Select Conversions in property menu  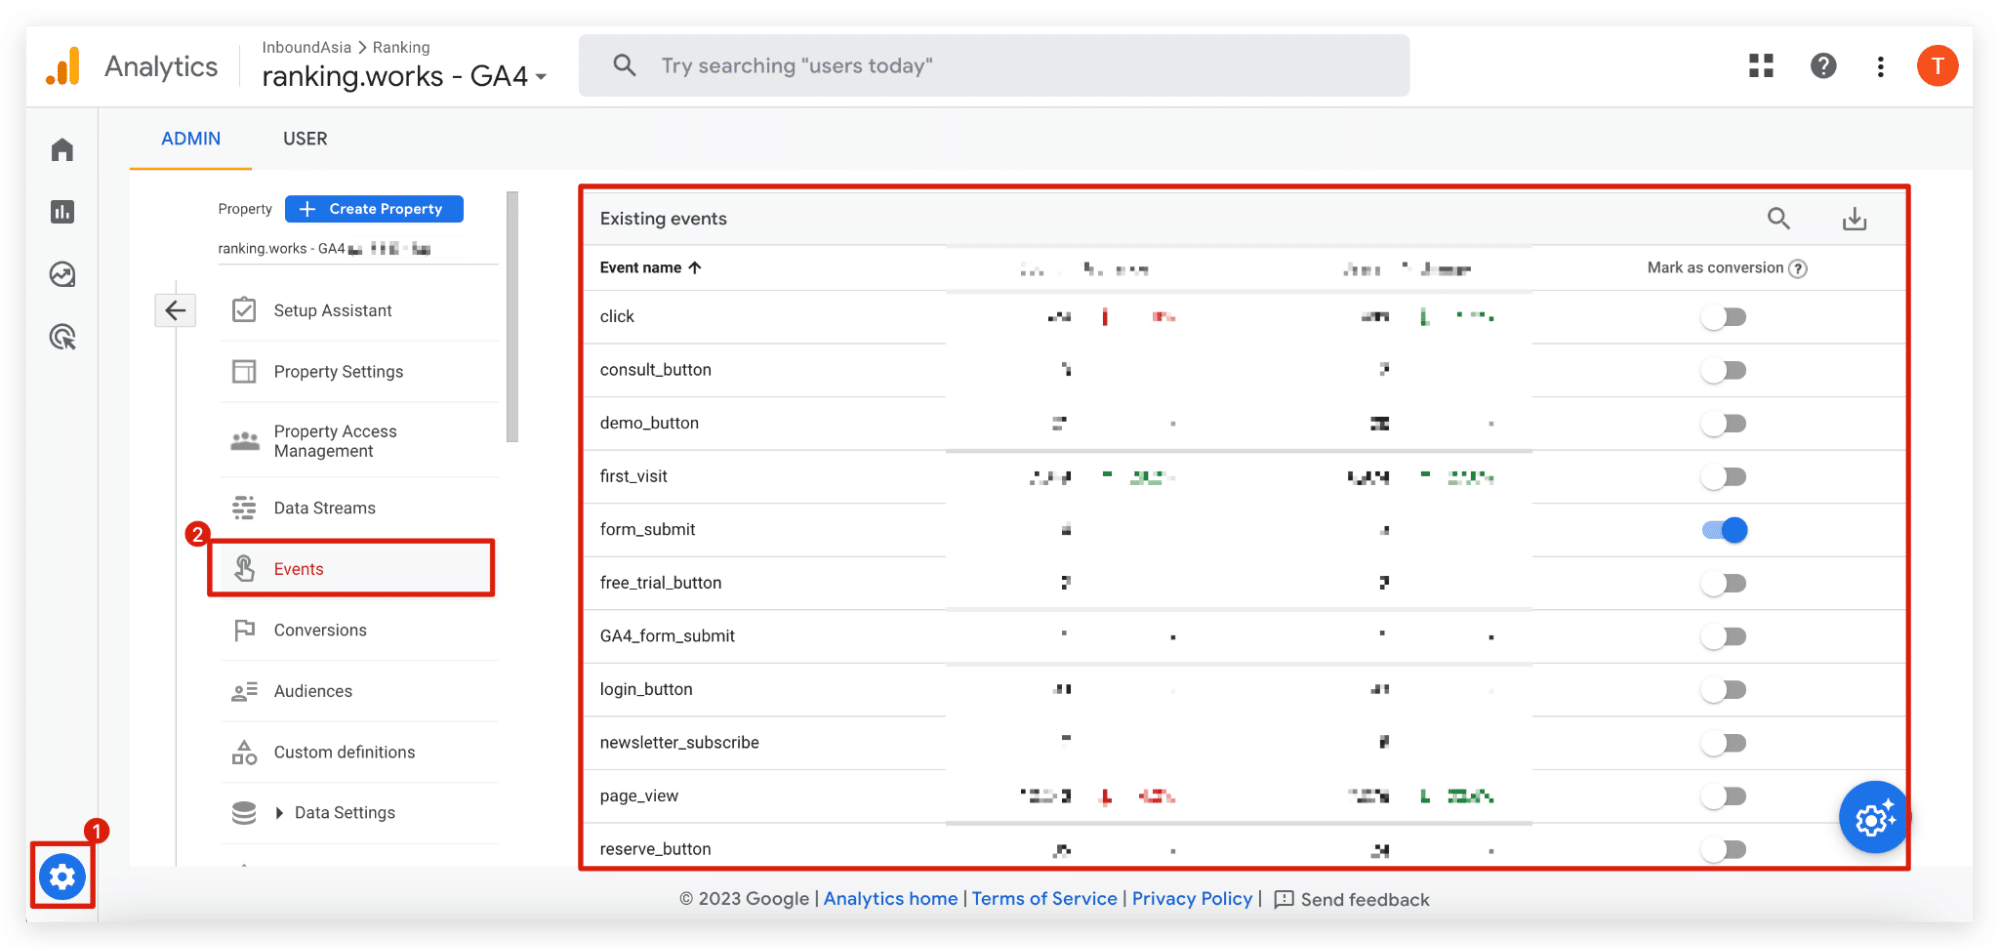(x=320, y=630)
